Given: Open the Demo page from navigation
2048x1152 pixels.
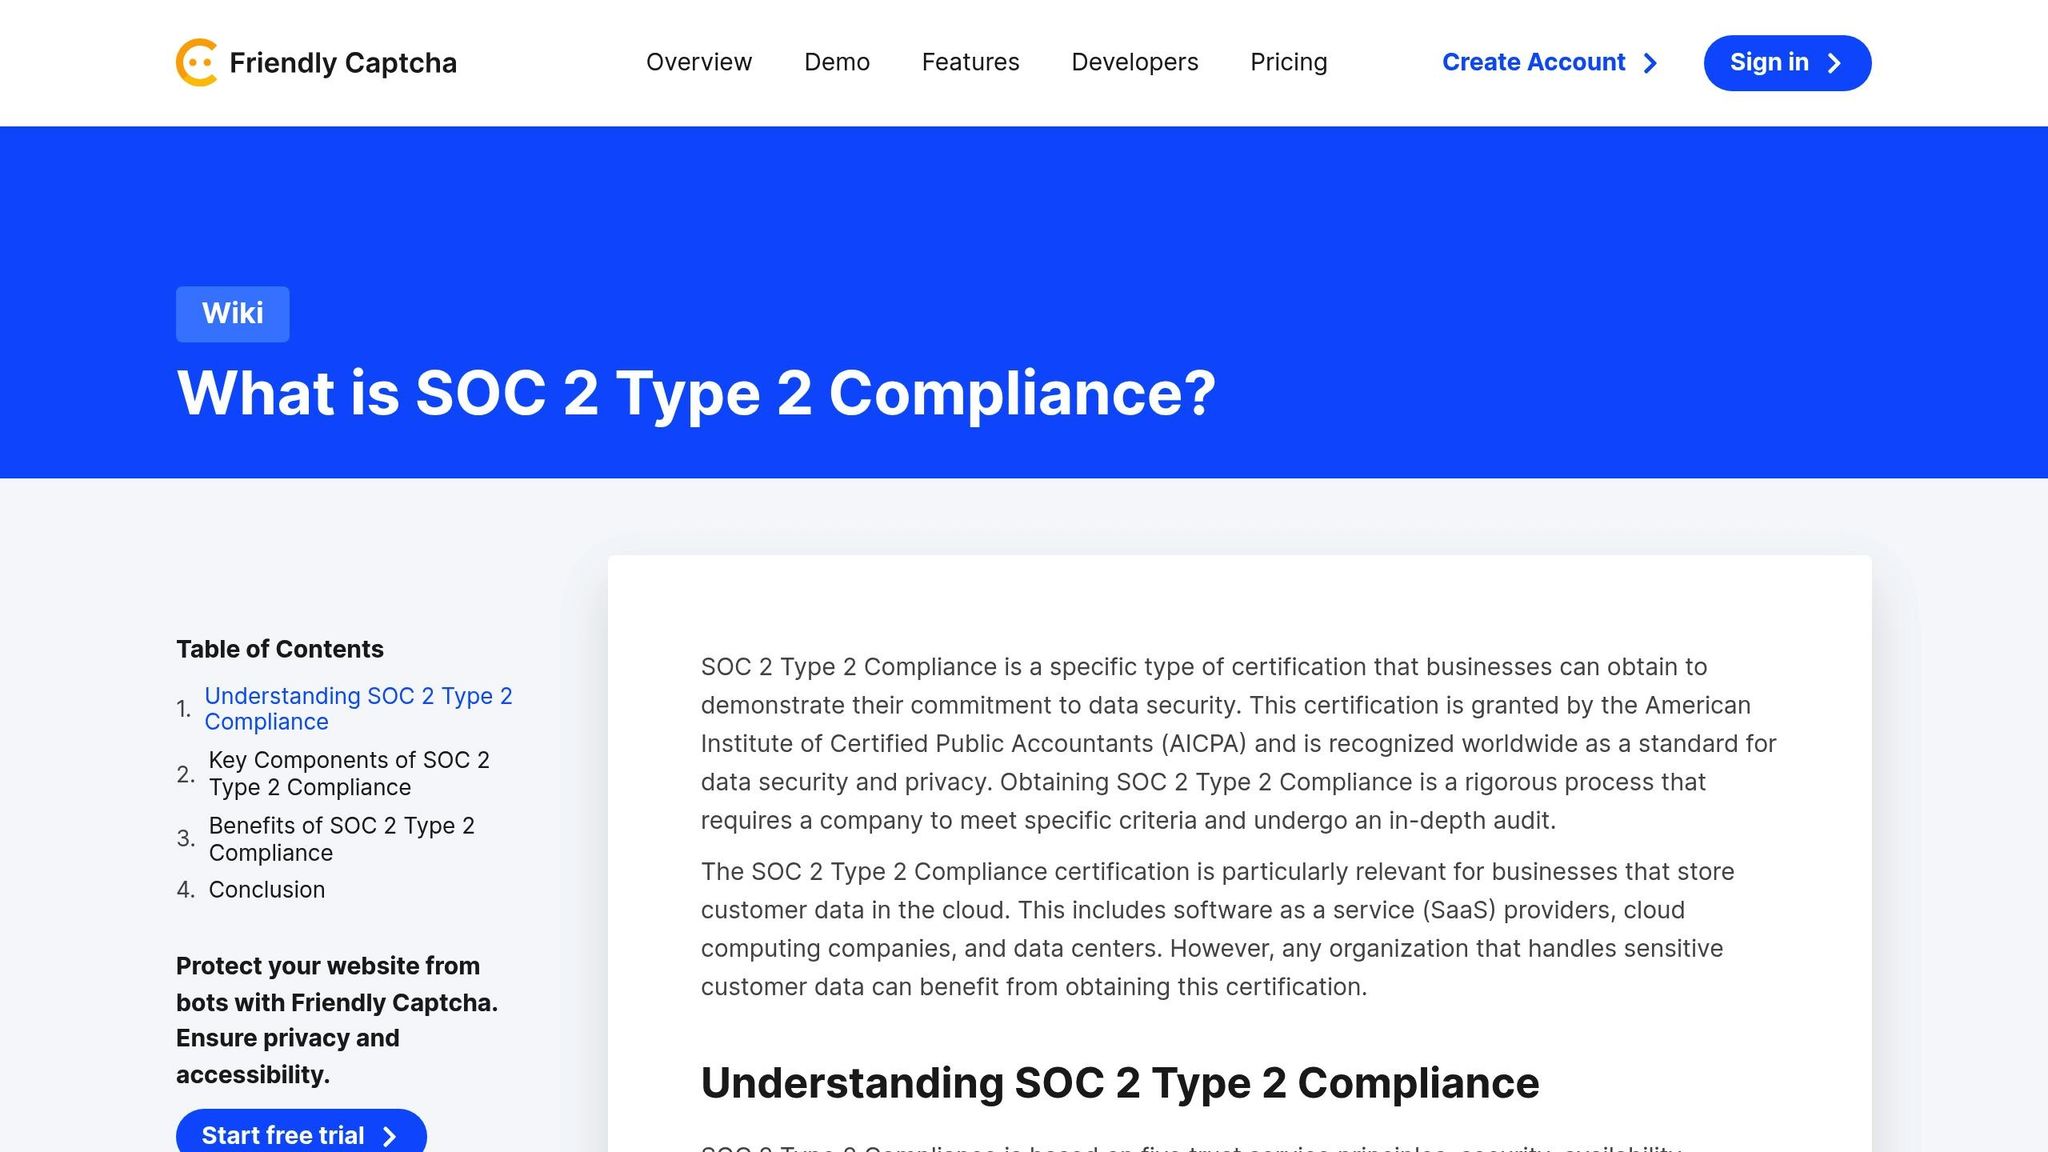Looking at the screenshot, I should (837, 62).
